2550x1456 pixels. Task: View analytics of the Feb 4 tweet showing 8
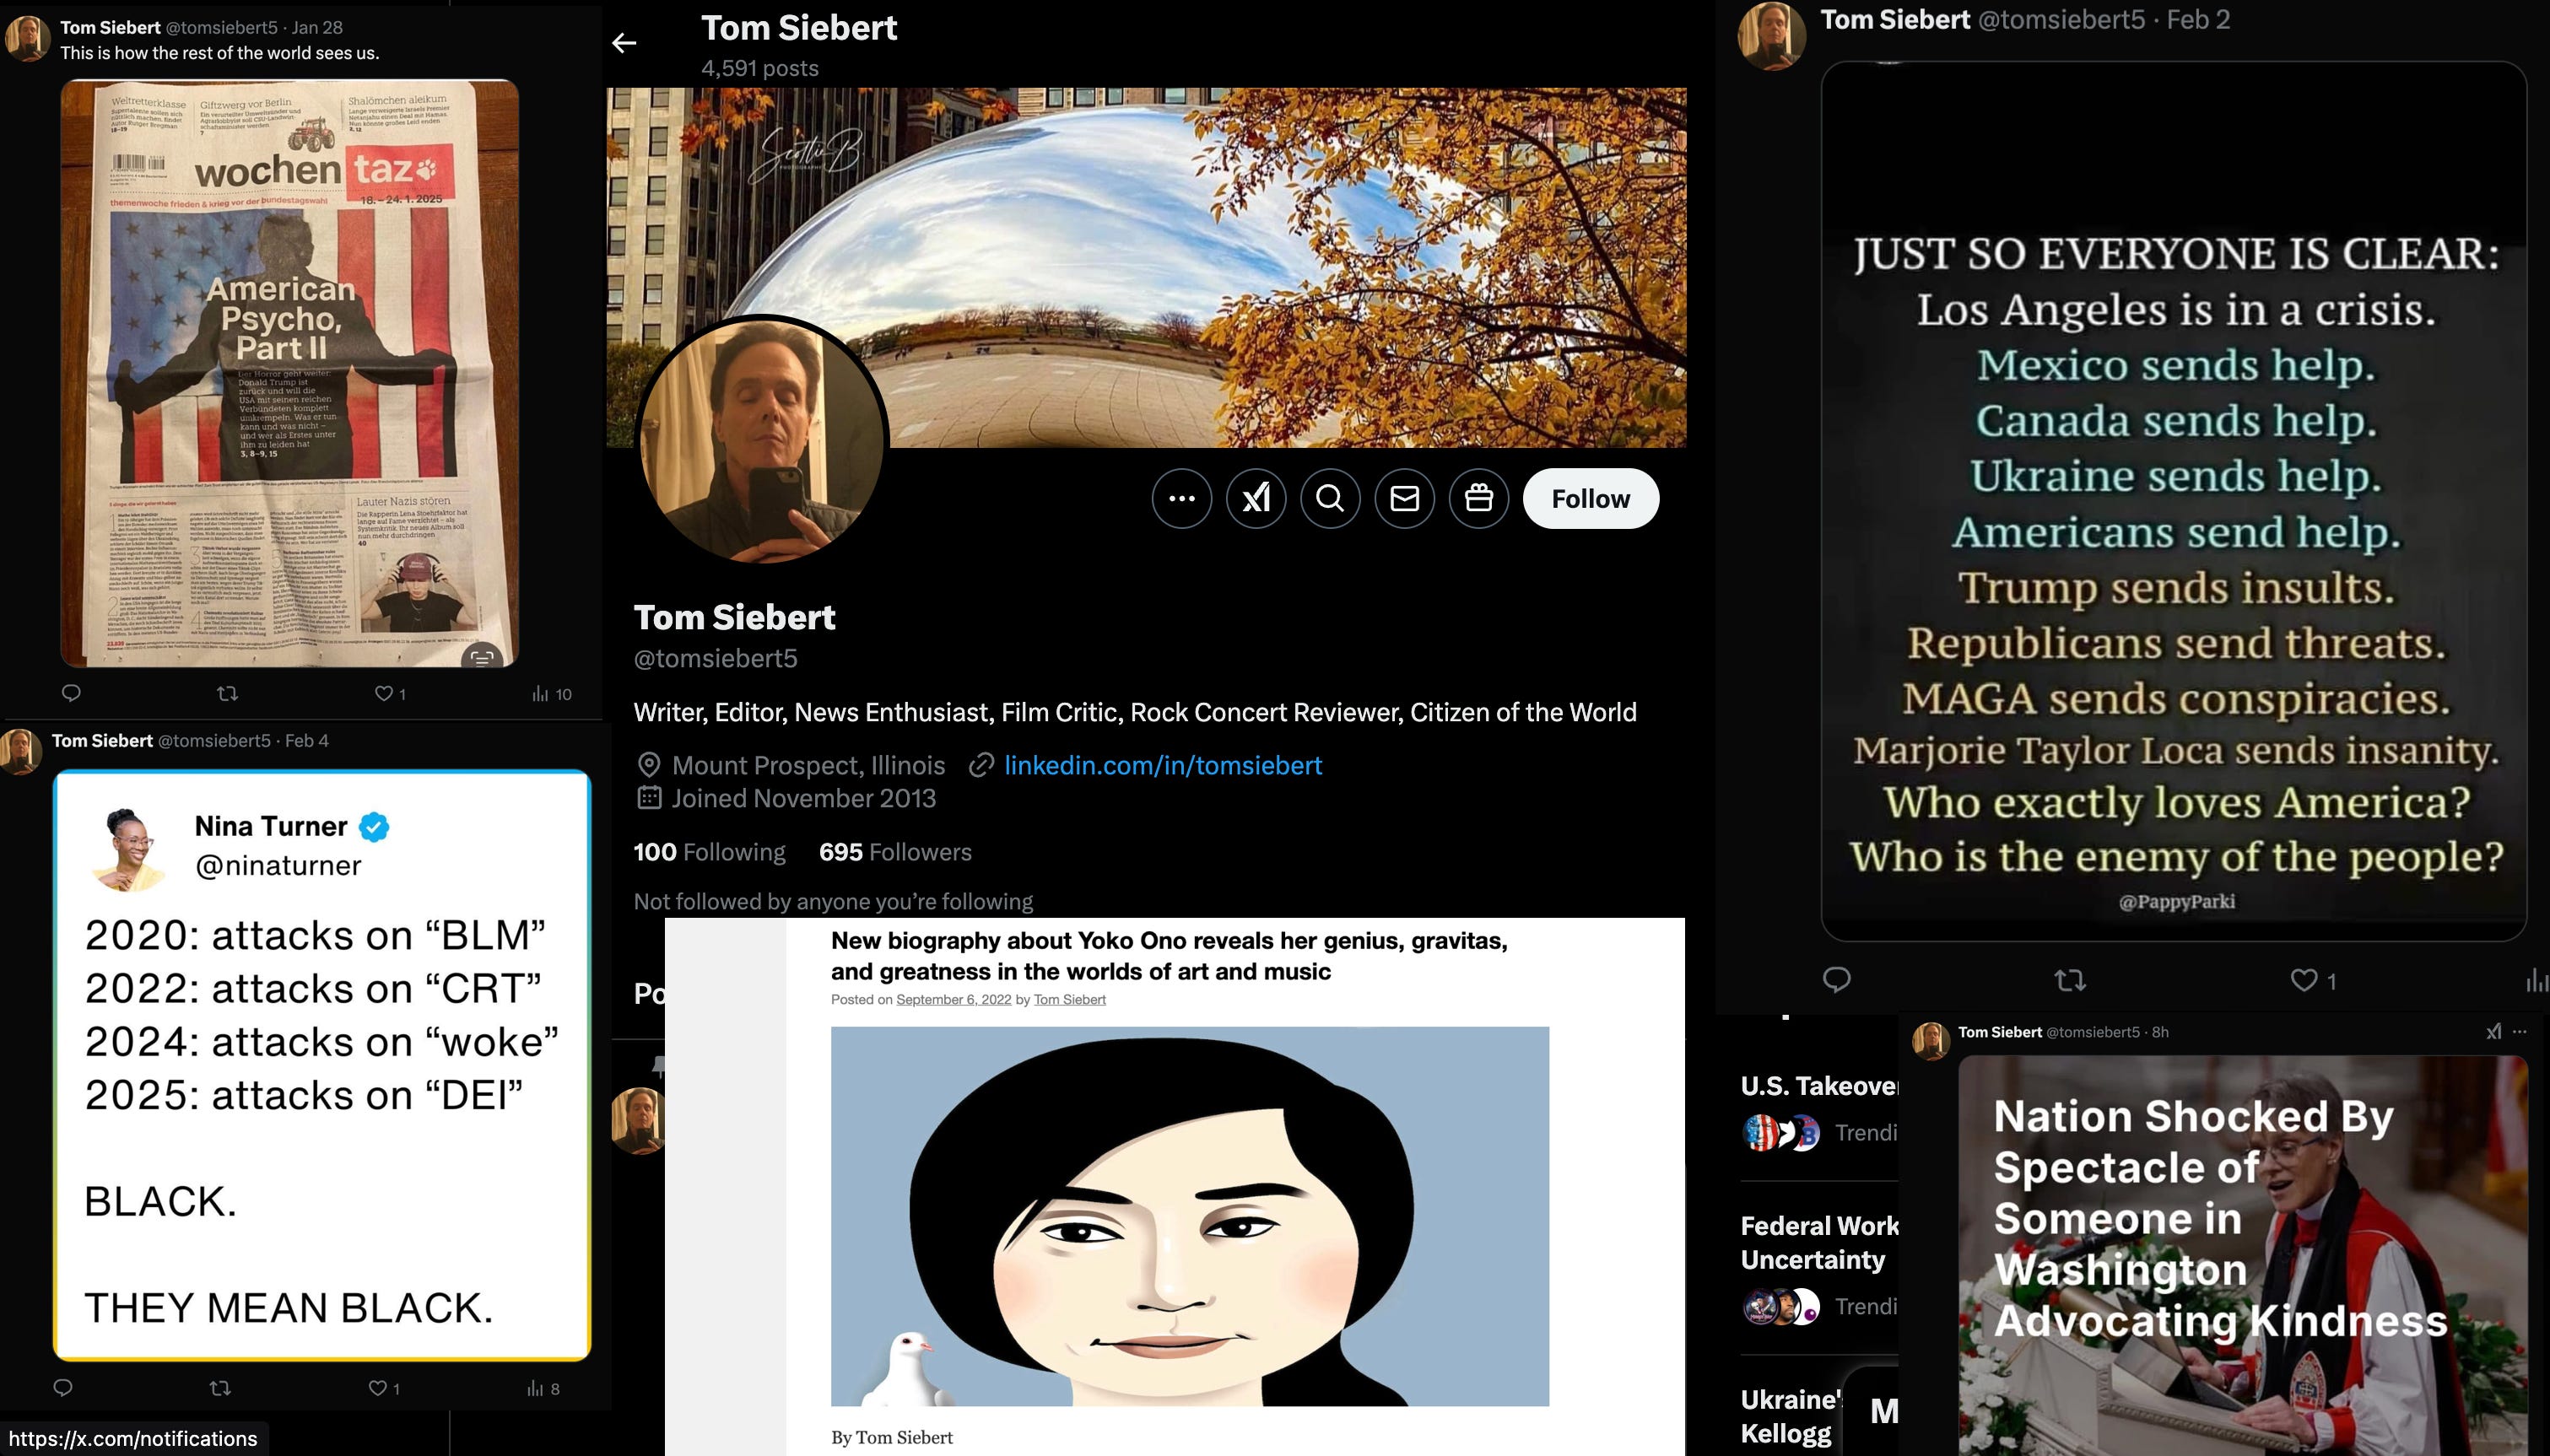click(543, 1388)
